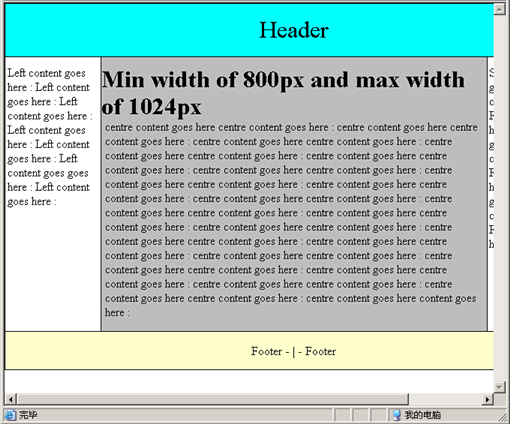Click the vertical scrollbar up arrow
The image size is (510, 424).
[499, 9]
